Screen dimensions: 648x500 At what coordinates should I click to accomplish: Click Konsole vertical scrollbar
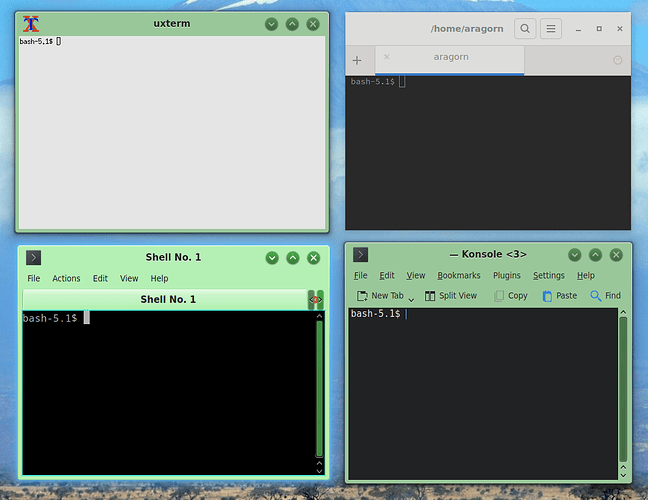(x=623, y=389)
